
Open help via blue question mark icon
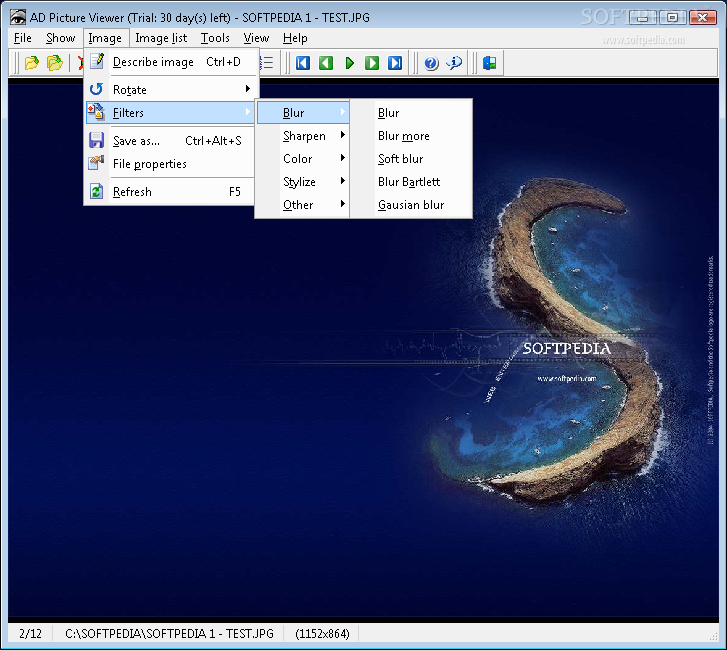tap(431, 63)
